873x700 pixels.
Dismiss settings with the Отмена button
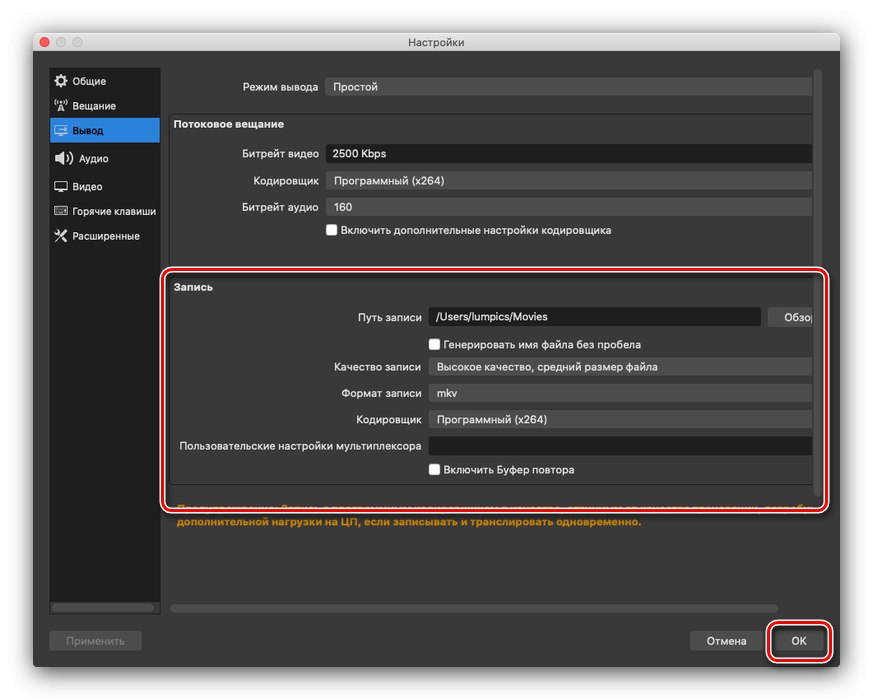pos(725,641)
